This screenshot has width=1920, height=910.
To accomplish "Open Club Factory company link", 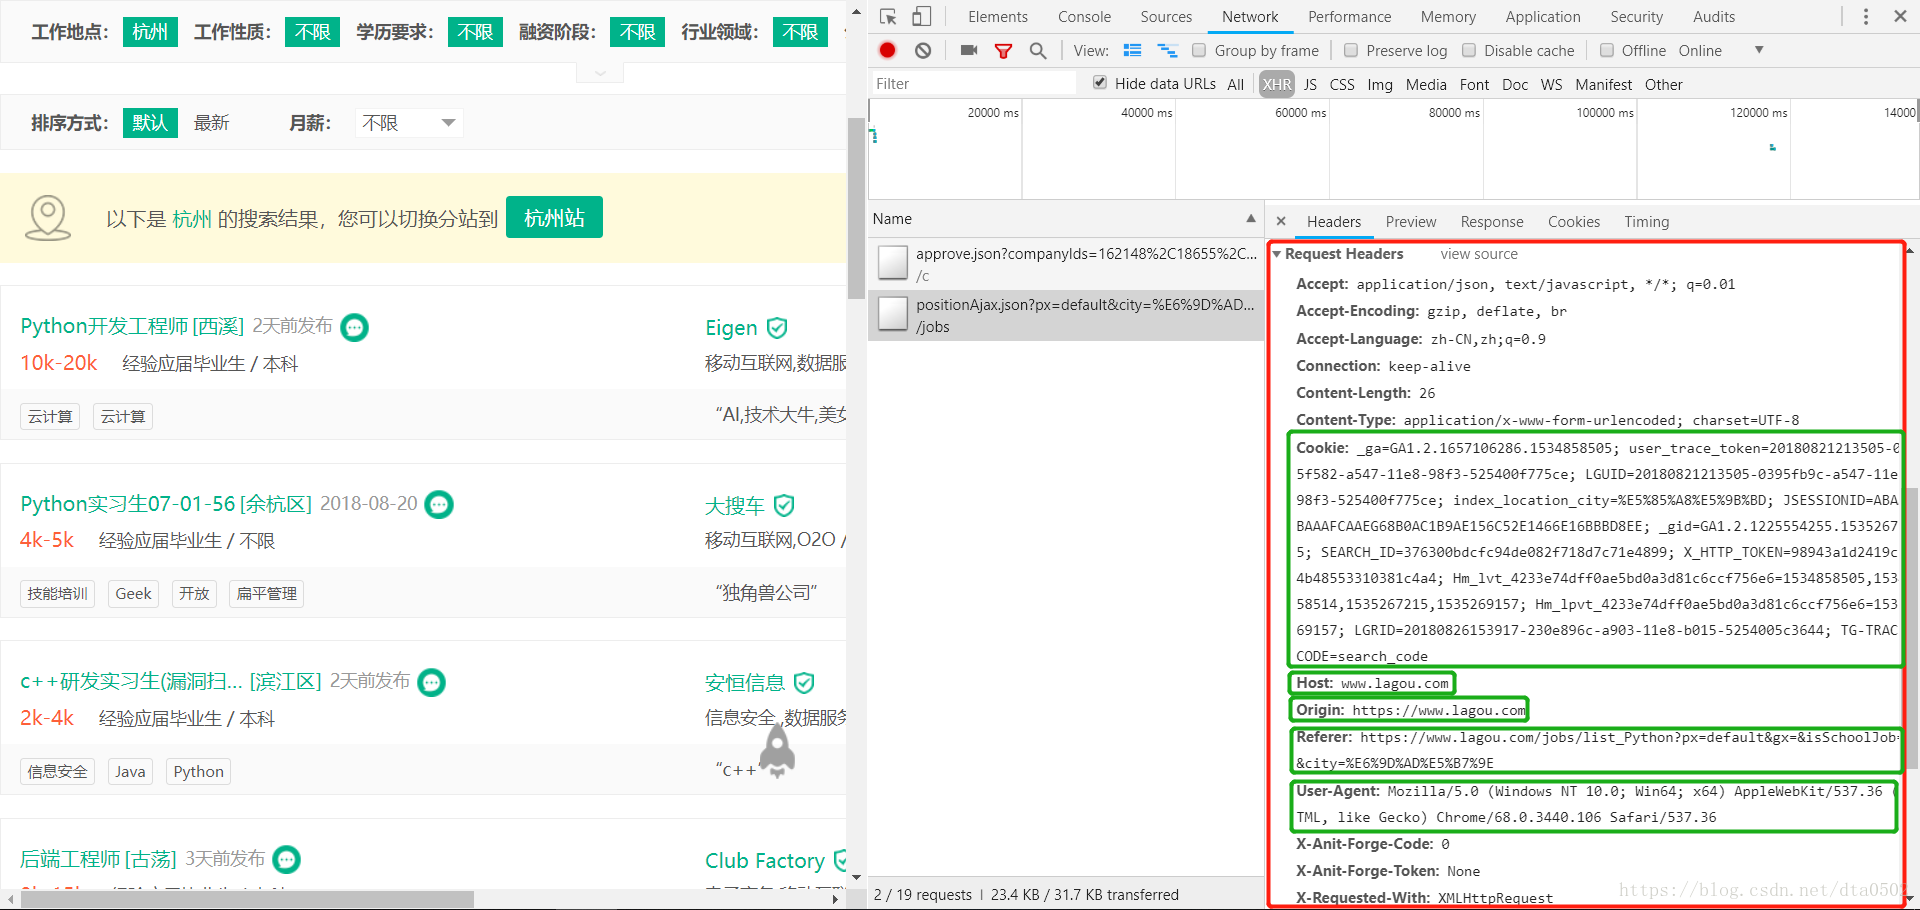I will pos(765,860).
